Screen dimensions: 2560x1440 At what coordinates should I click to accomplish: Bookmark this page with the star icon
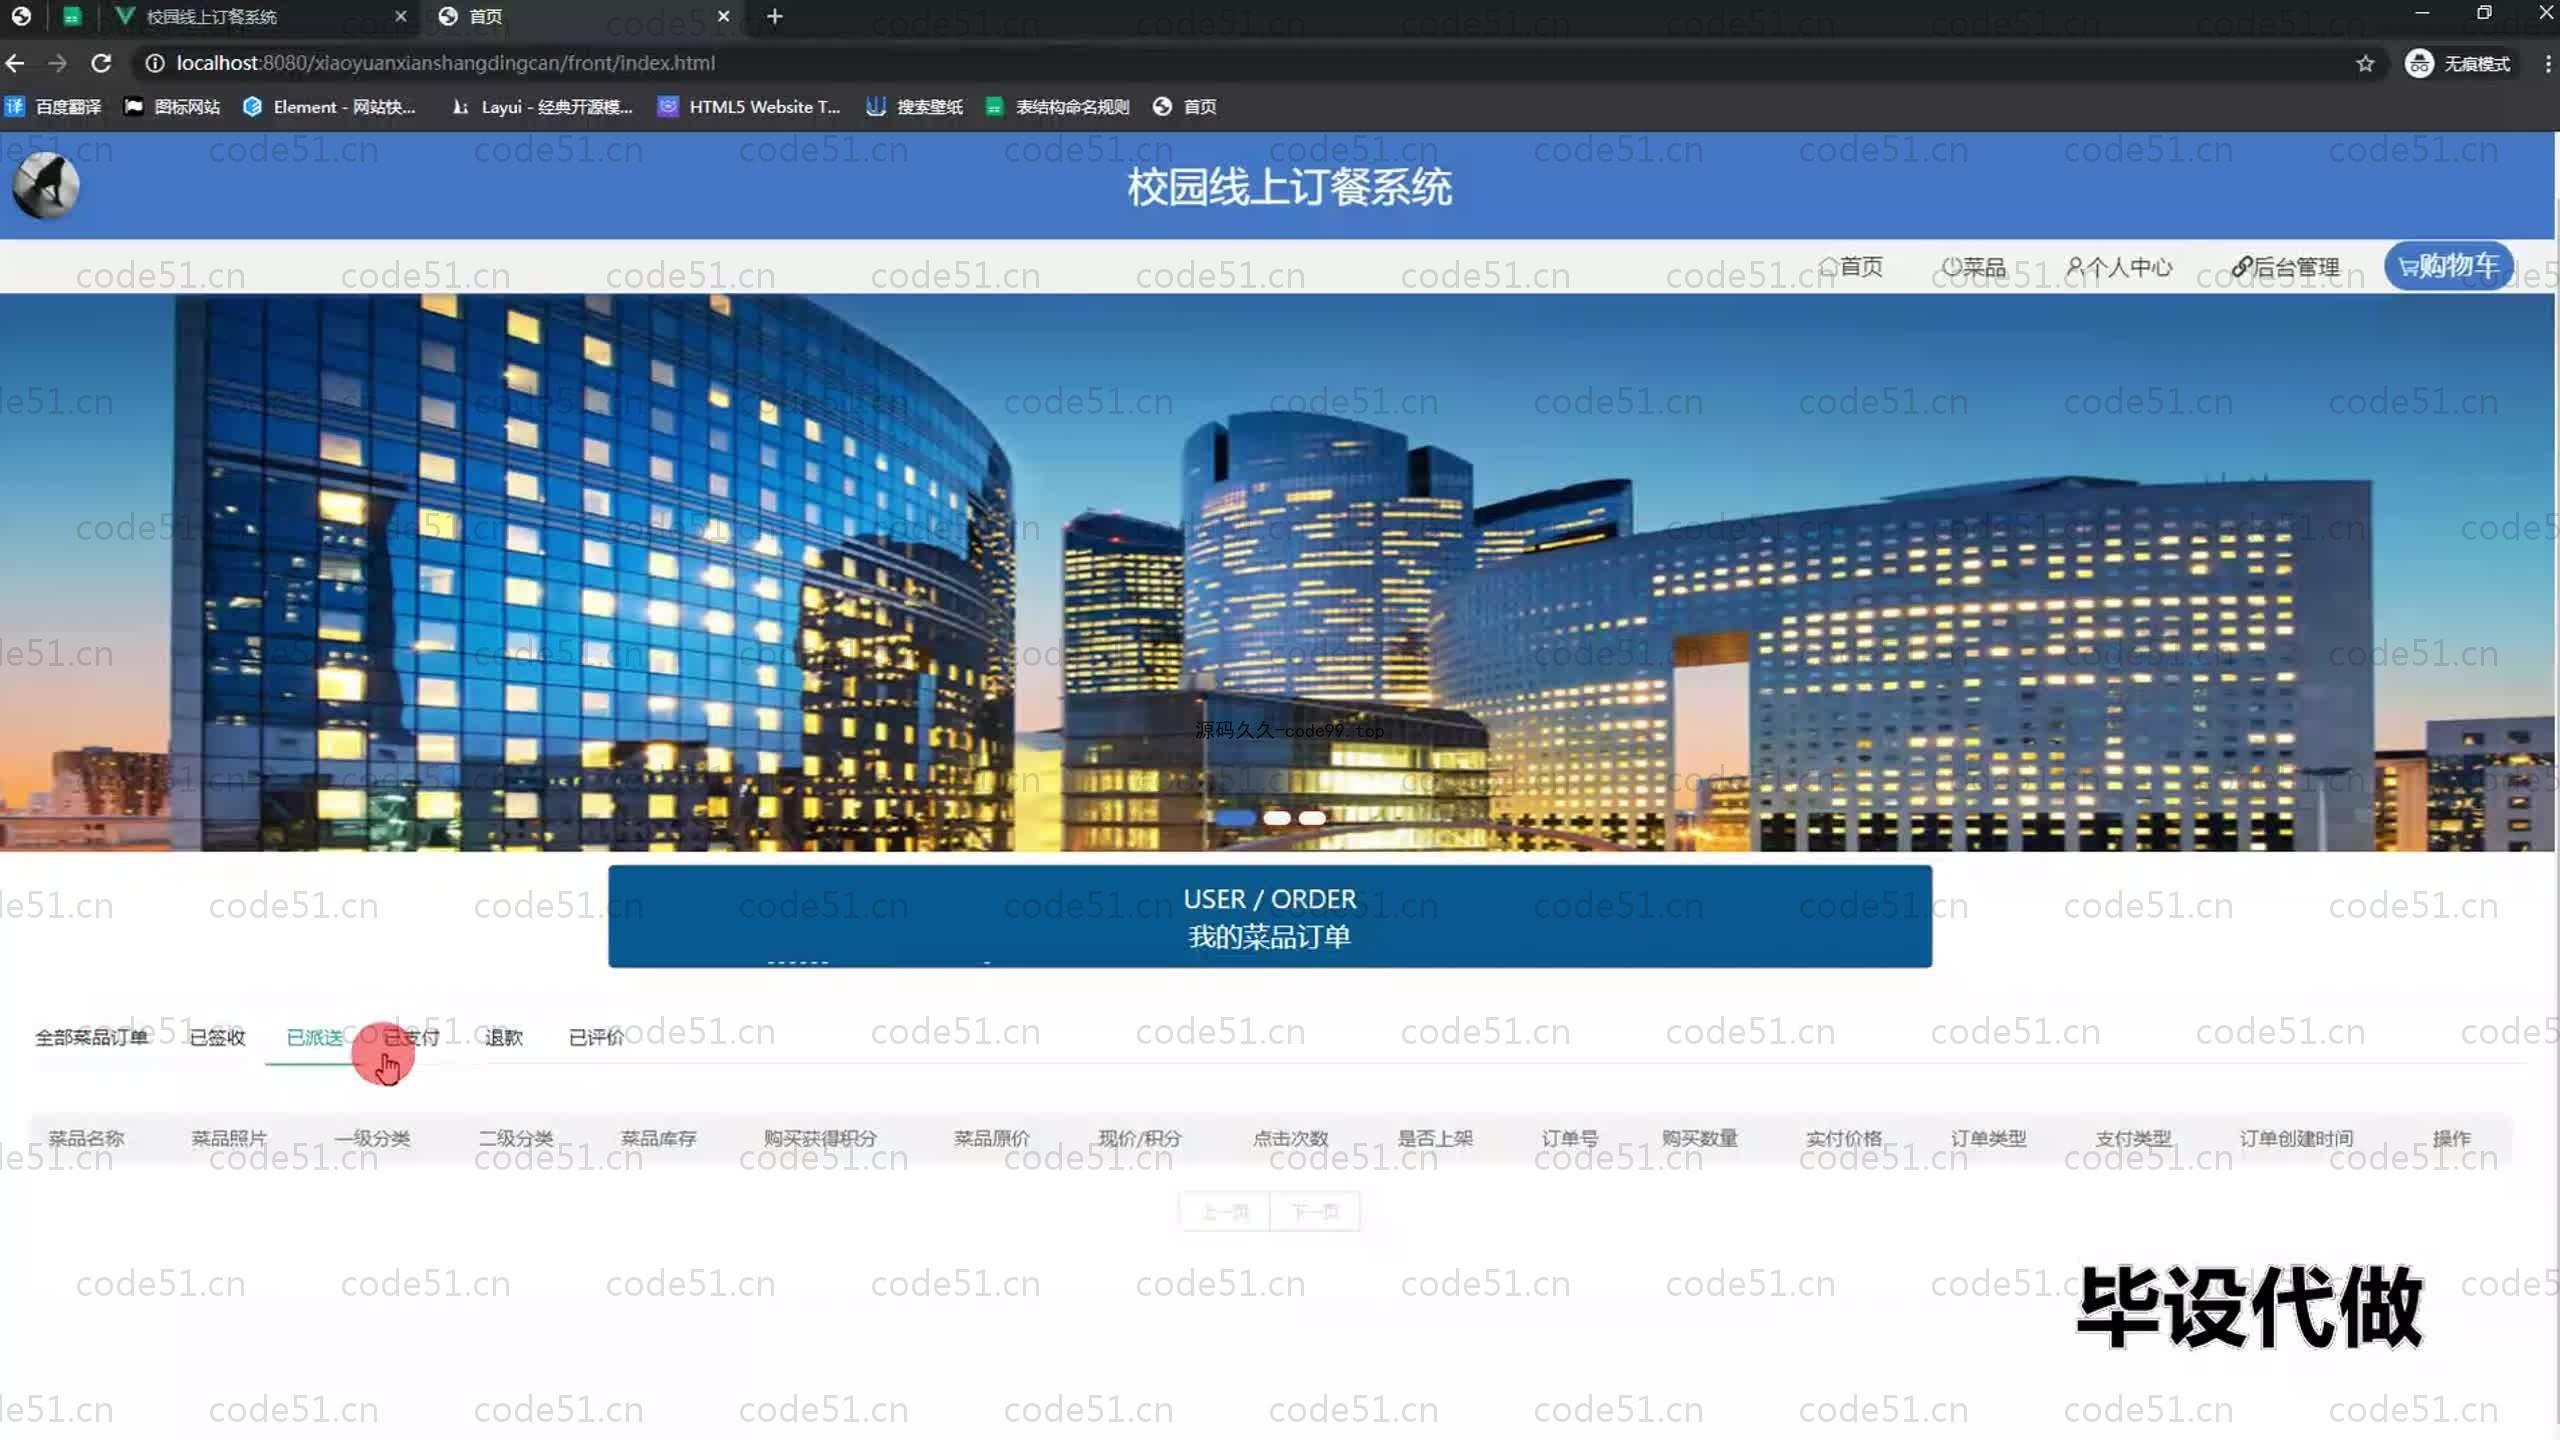pos(2364,64)
